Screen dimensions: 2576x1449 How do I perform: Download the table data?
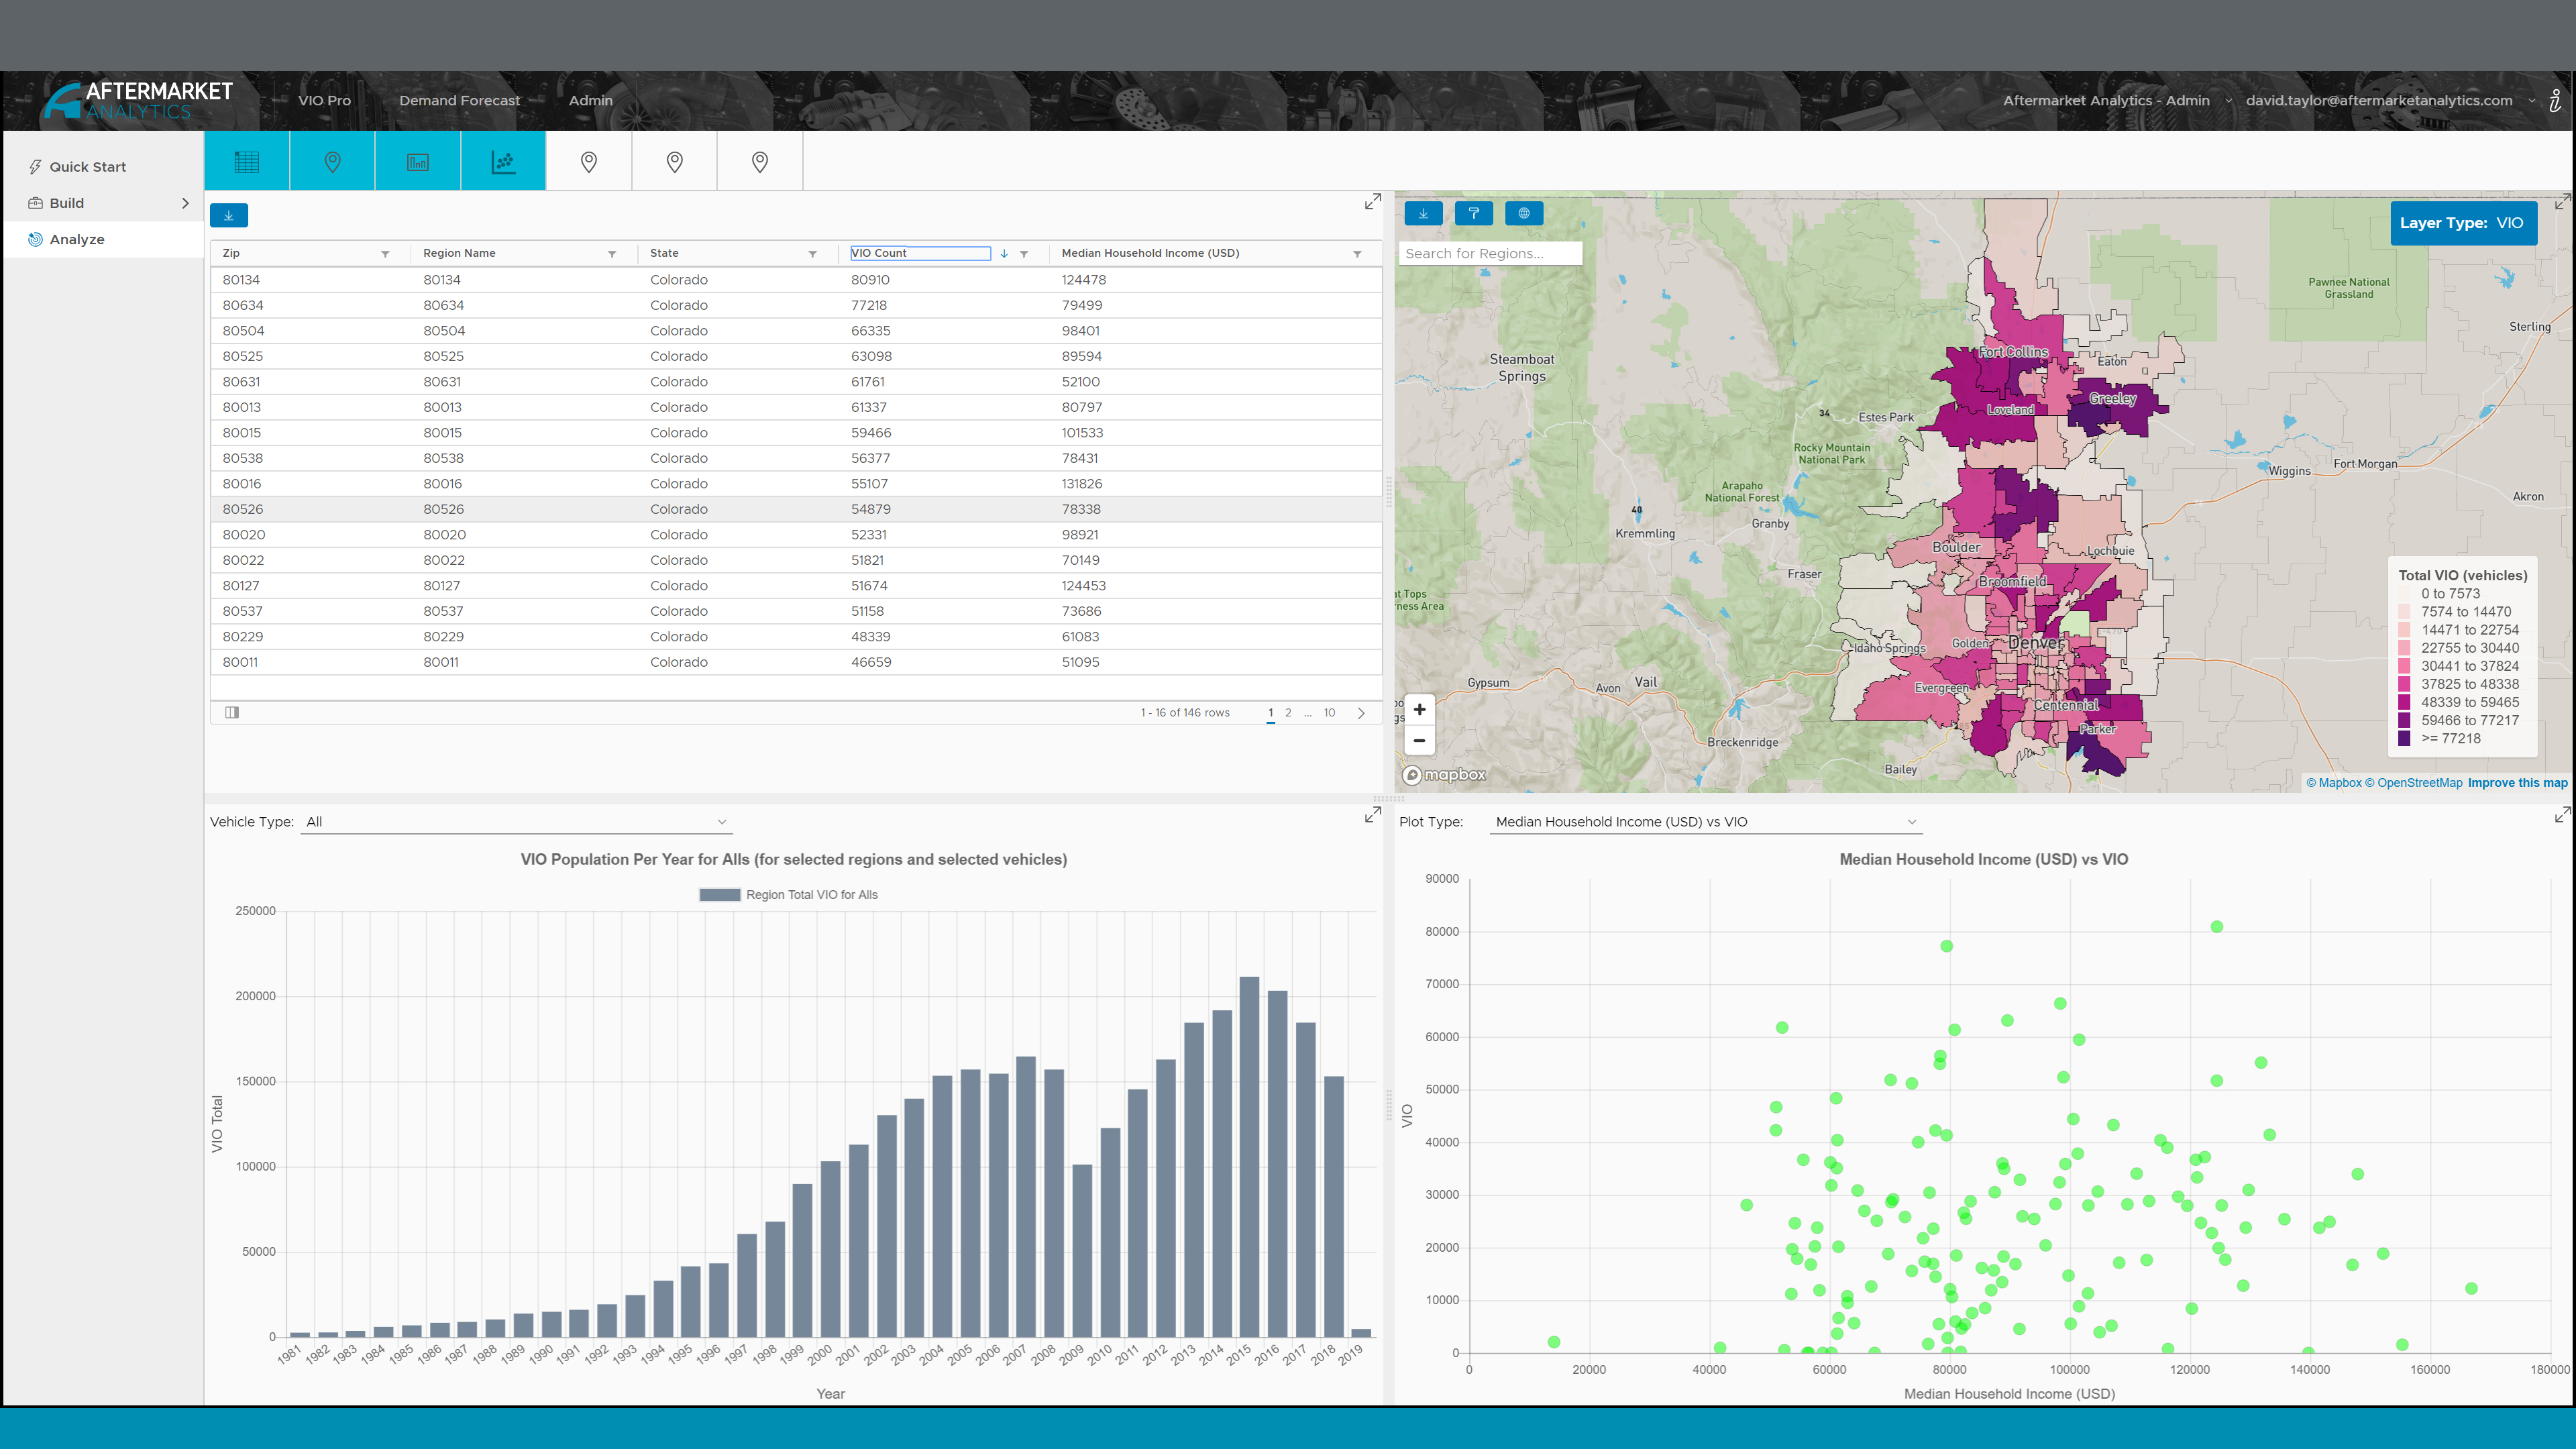228,215
